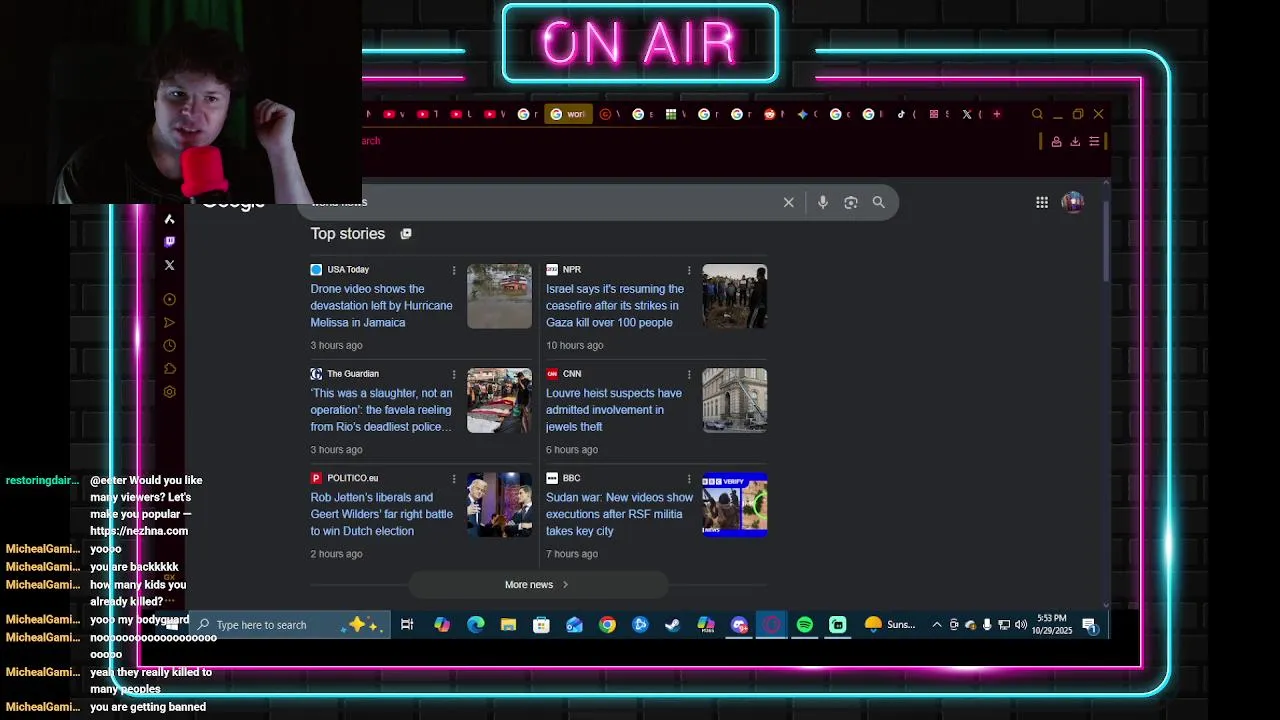Show hidden system tray icons
This screenshot has height=720, width=1280.
click(936, 625)
